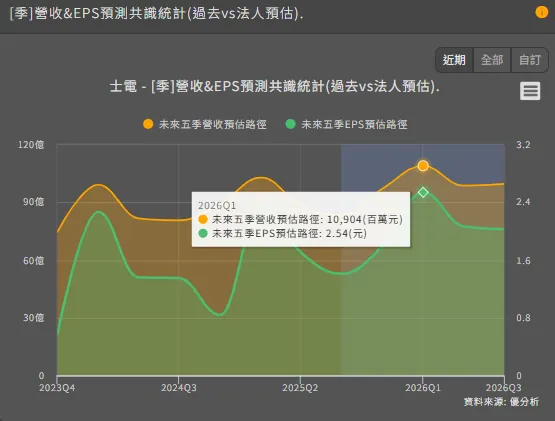Click the 1.6 right axis label
The width and height of the screenshot is (555, 421).
pyautogui.click(x=523, y=261)
